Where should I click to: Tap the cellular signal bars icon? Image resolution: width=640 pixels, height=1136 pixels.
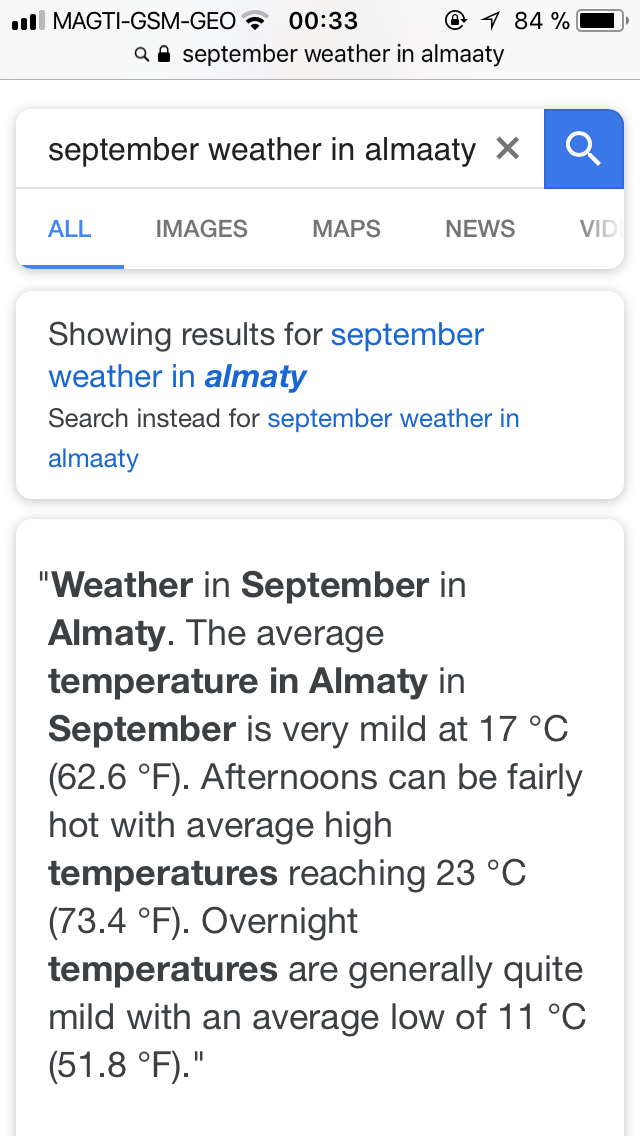[28, 20]
